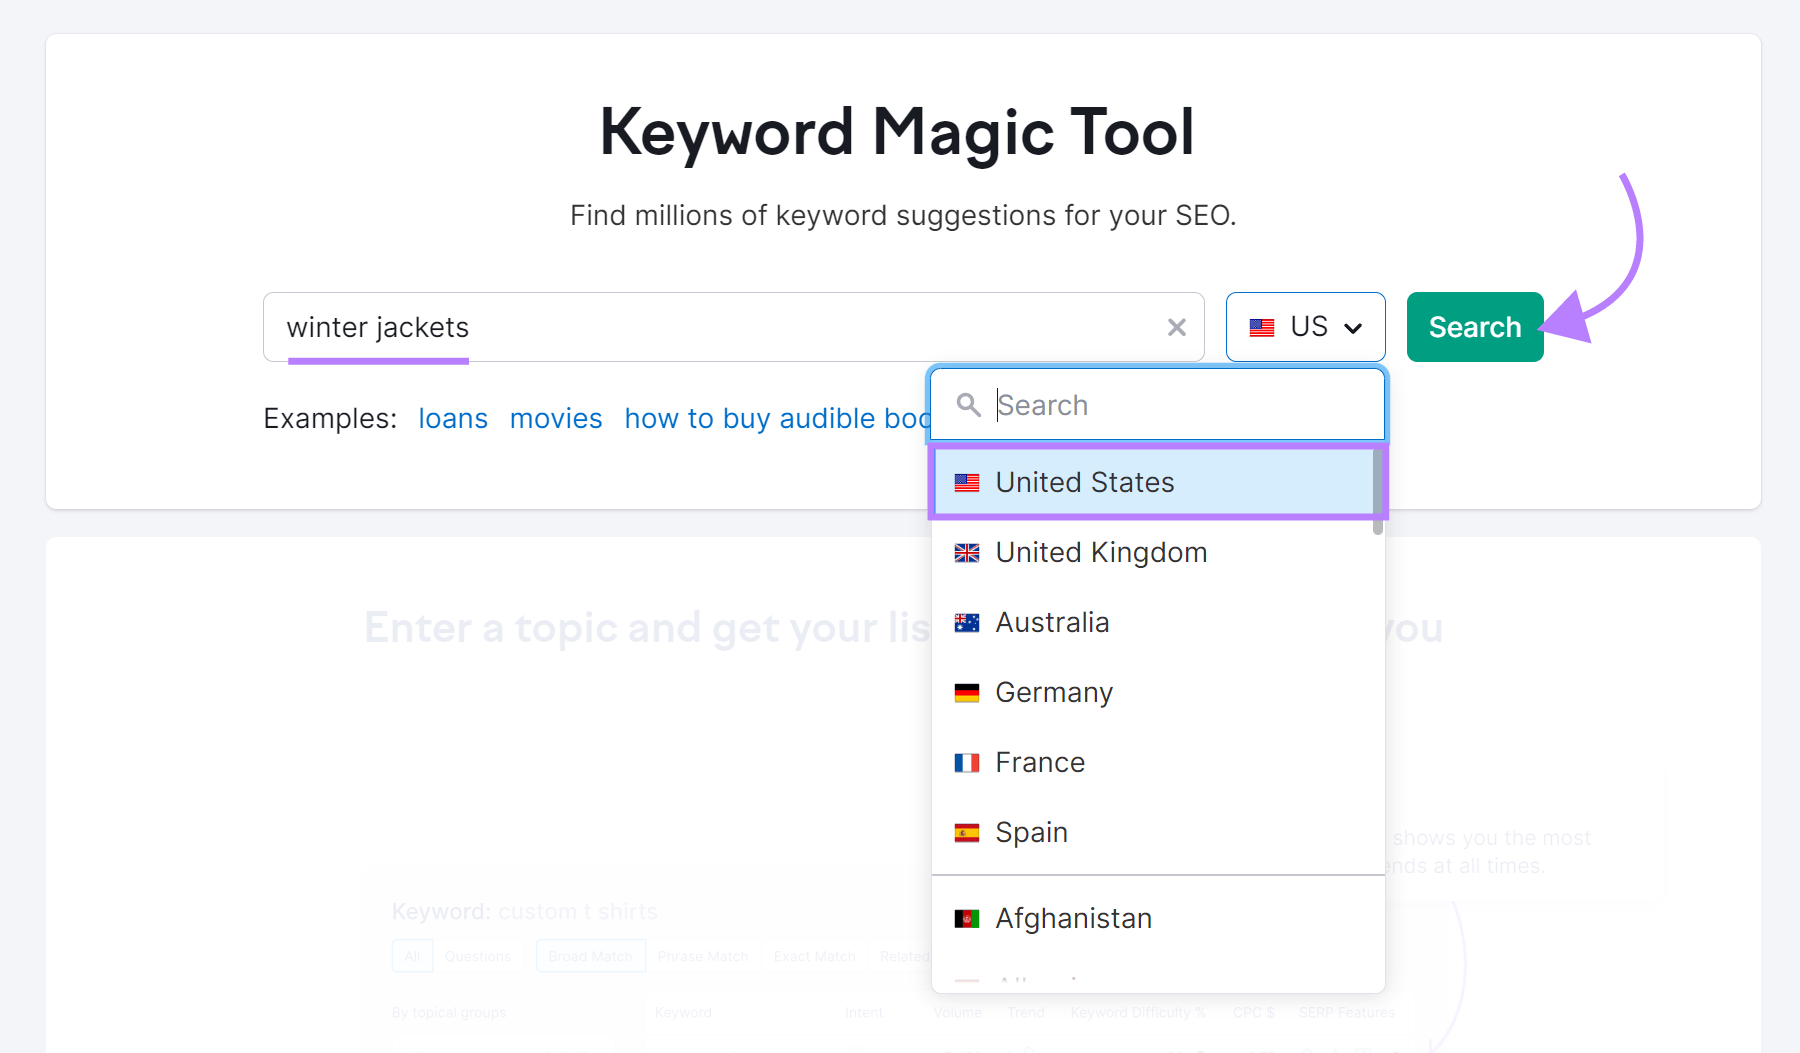Viewport: 1800px width, 1053px height.
Task: Click the green Search button
Action: pyautogui.click(x=1474, y=326)
